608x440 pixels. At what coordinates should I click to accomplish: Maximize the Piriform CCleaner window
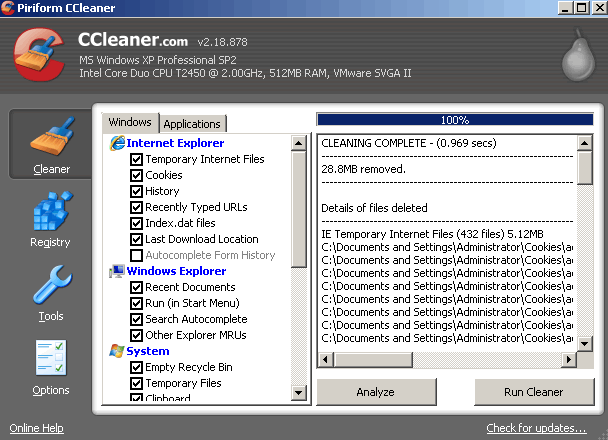point(582,8)
